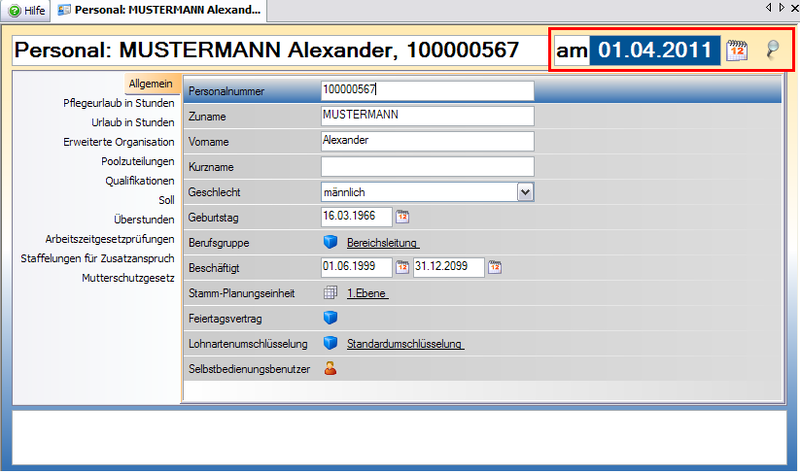Click the grid icon for Stamm-Planungseinheit

click(x=331, y=293)
